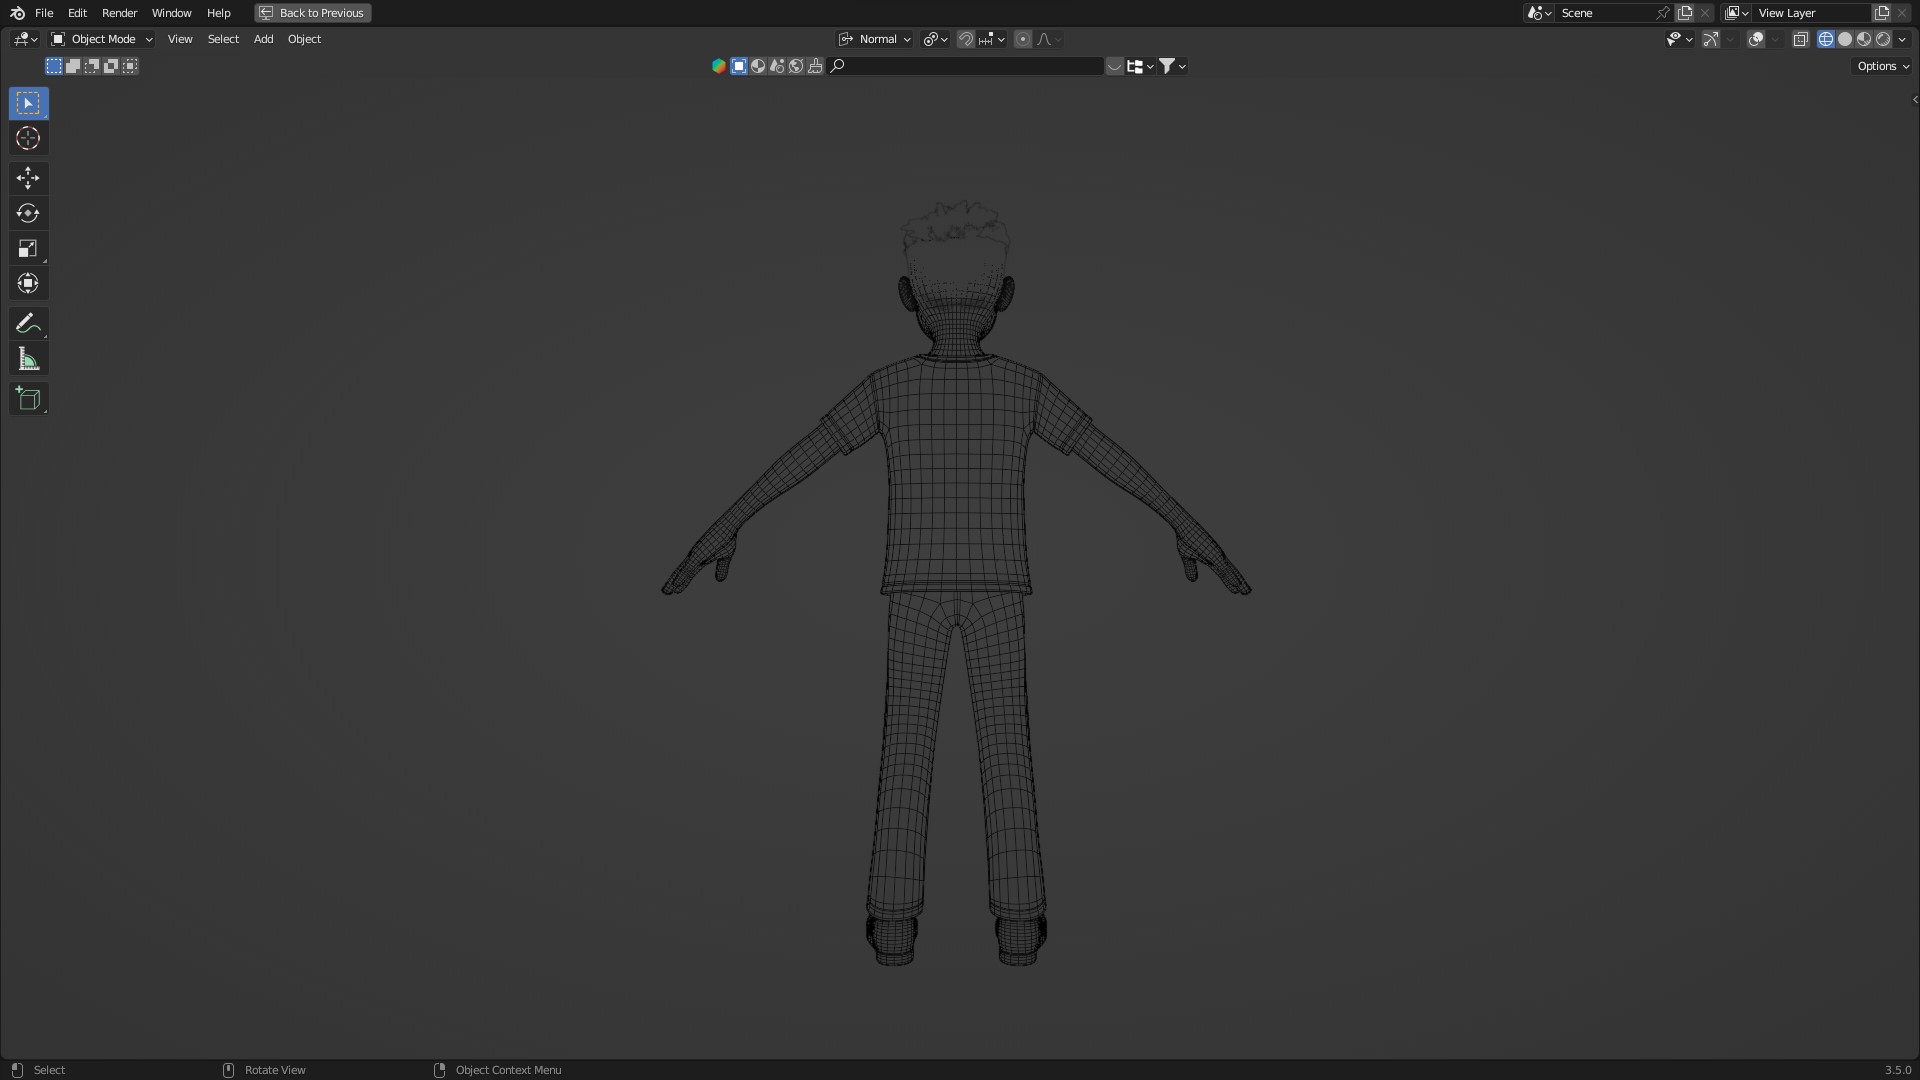Click the Transform tool icon
This screenshot has width=1920, height=1080.
coord(28,284)
